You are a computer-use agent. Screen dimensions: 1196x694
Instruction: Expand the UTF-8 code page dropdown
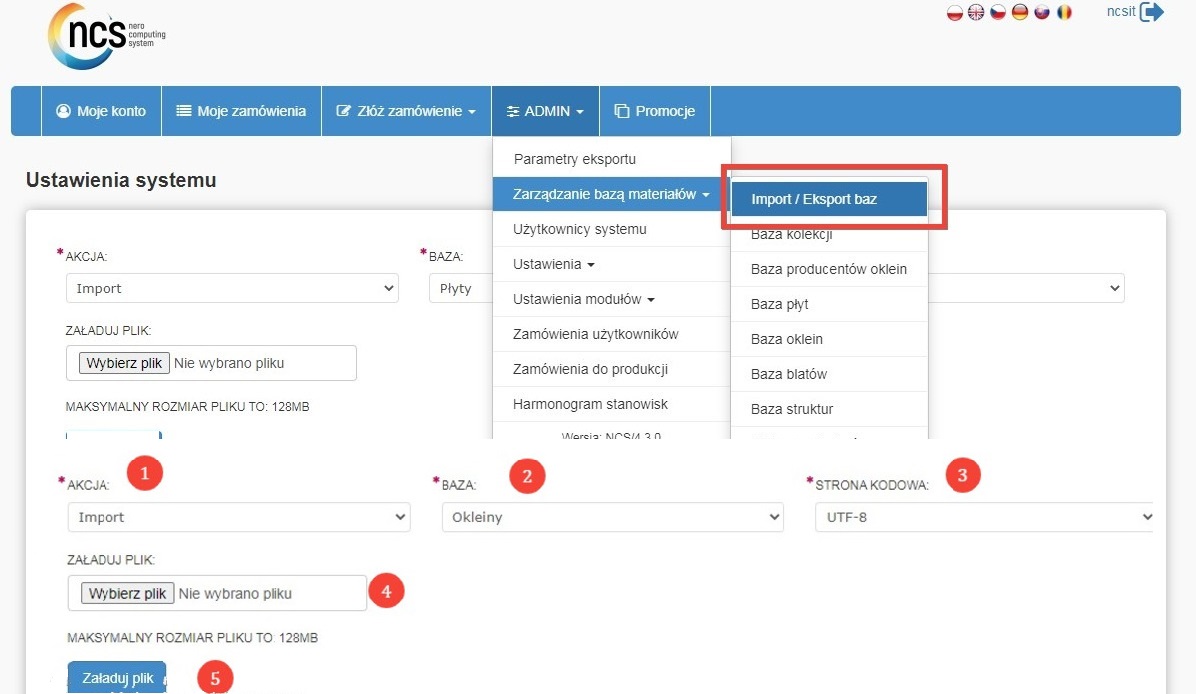[984, 517]
